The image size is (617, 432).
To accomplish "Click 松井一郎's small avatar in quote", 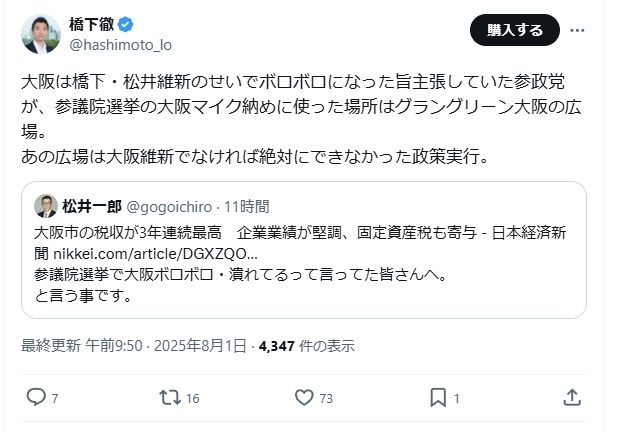I will click(46, 207).
